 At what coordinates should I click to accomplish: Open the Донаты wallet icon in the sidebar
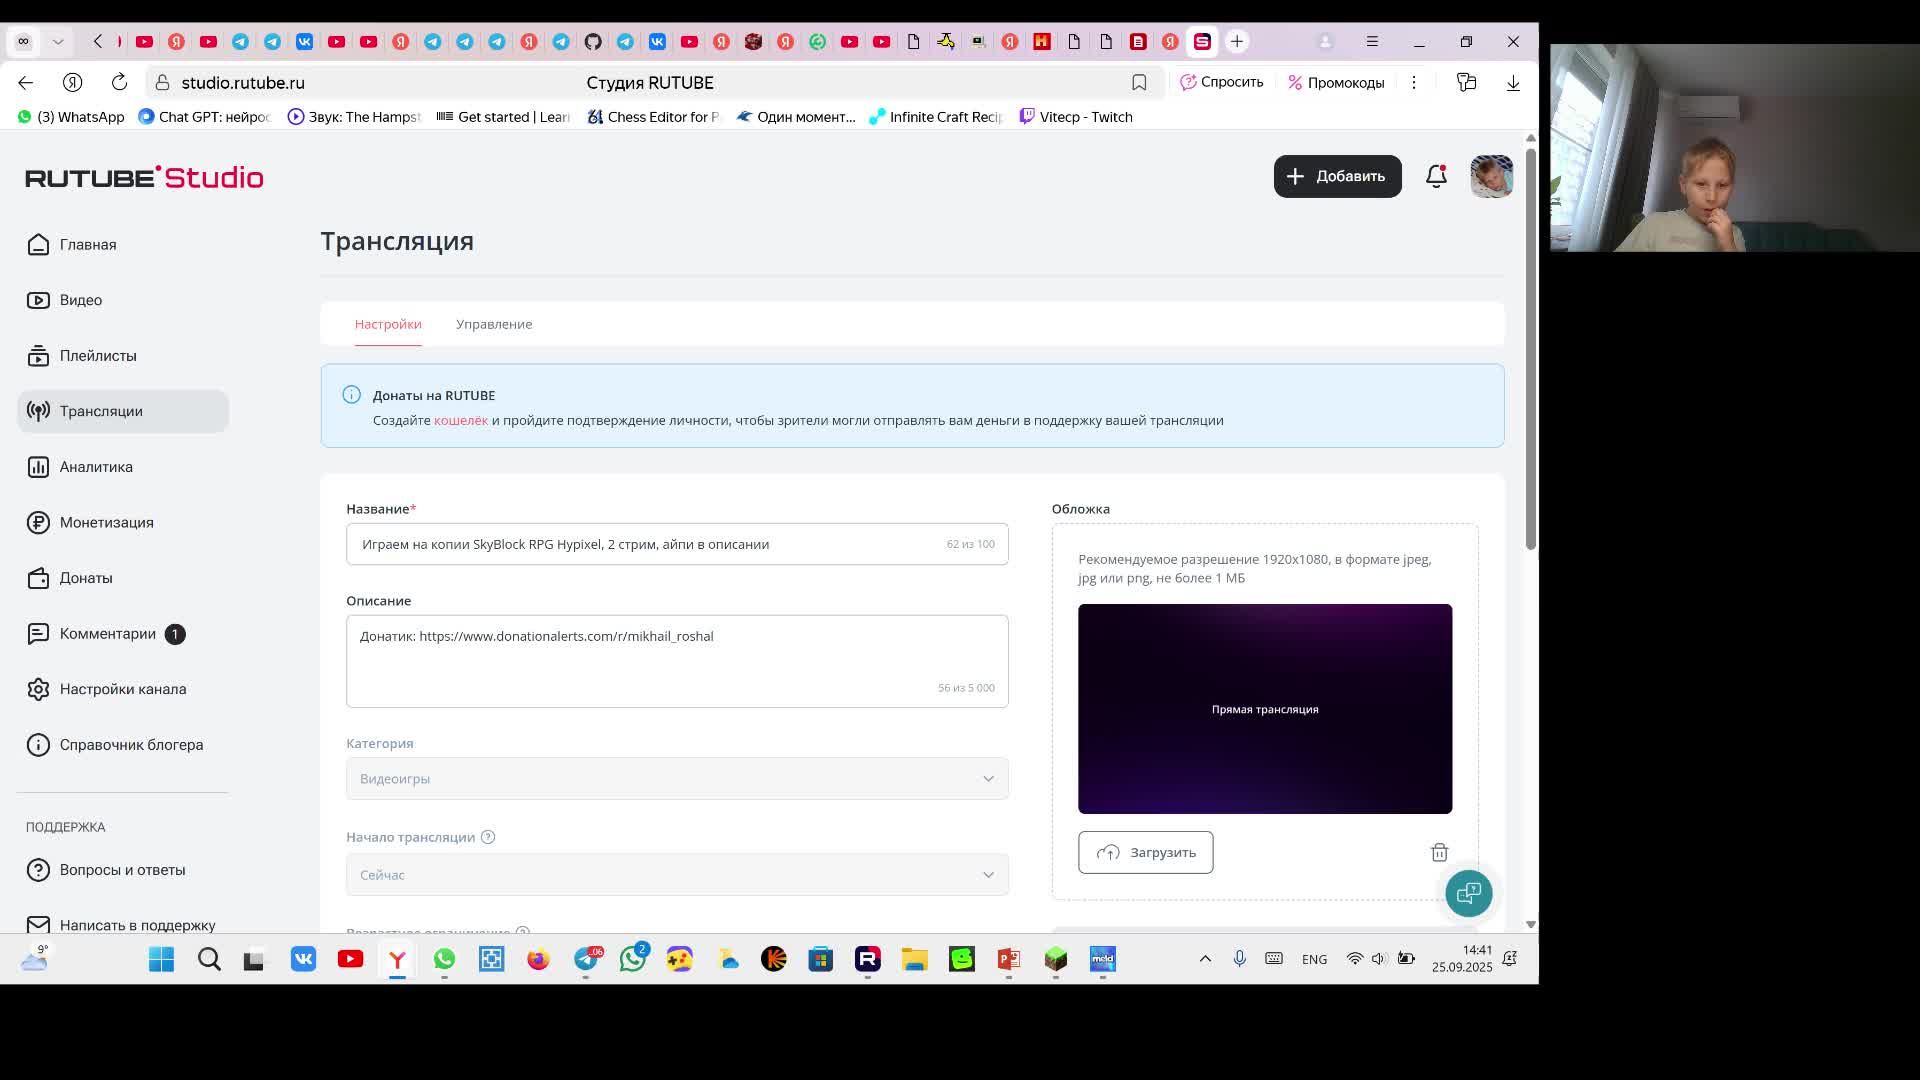38,578
